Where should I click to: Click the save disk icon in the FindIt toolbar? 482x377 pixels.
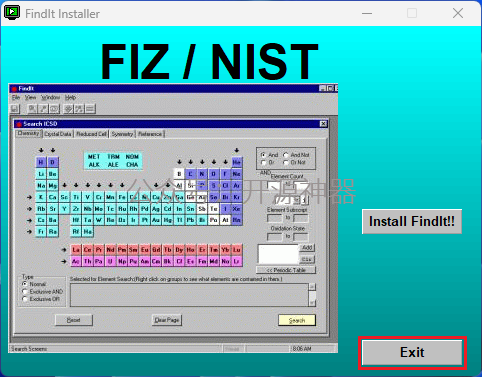tap(15, 109)
